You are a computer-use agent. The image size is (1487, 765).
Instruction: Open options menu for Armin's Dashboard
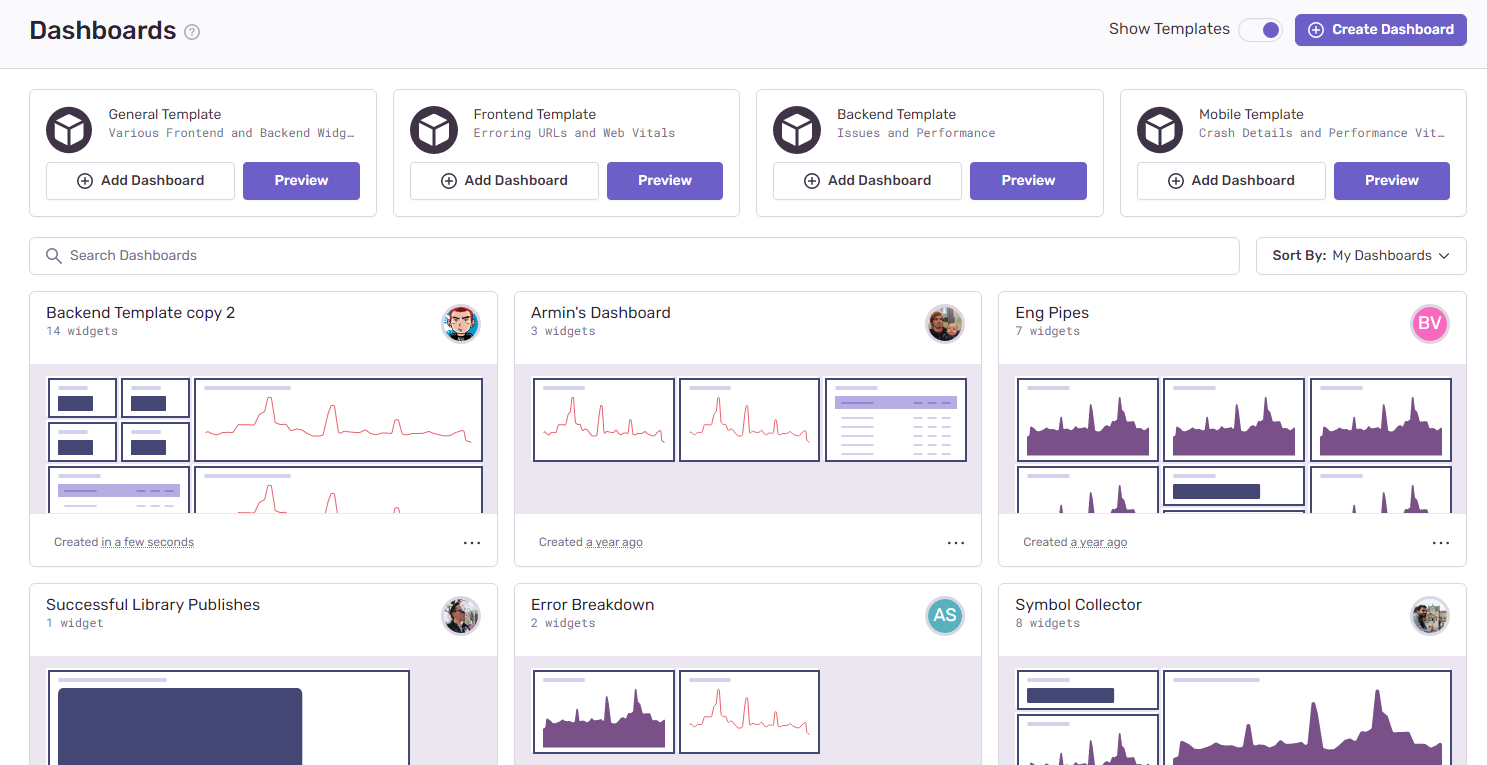[x=956, y=542]
